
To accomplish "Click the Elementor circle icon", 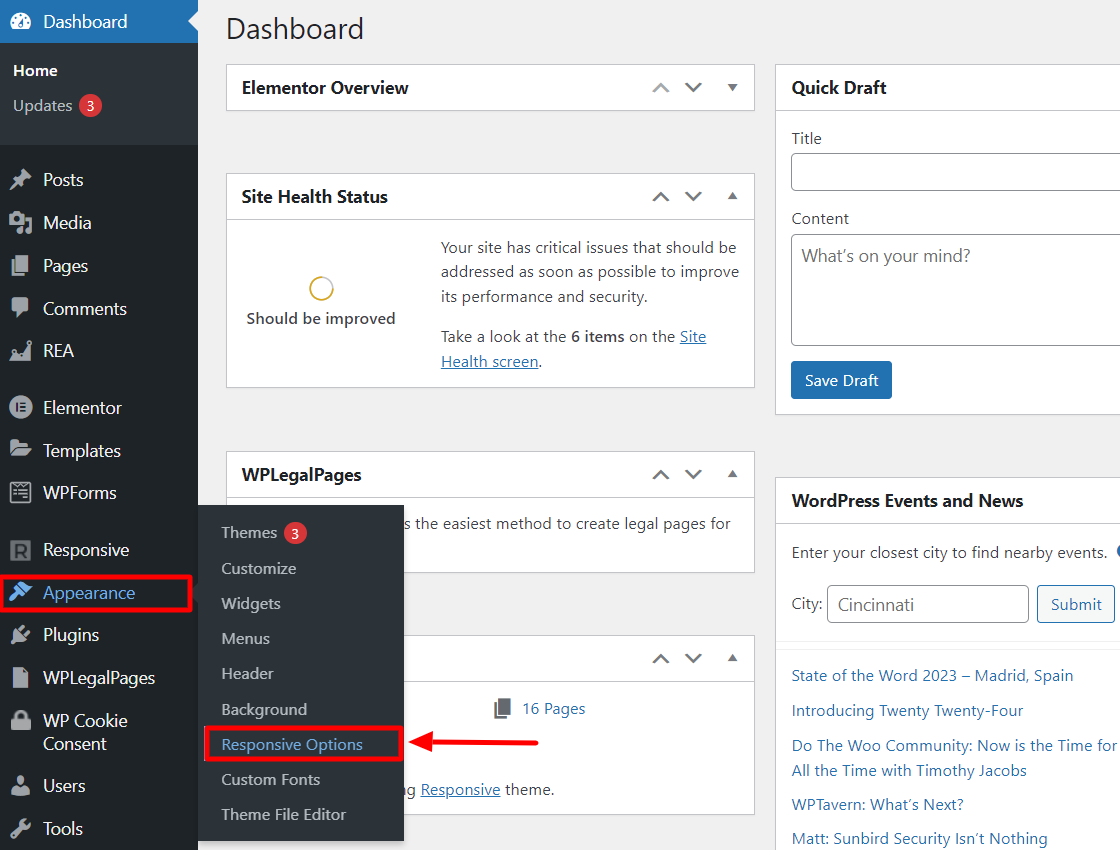I will click(x=21, y=407).
